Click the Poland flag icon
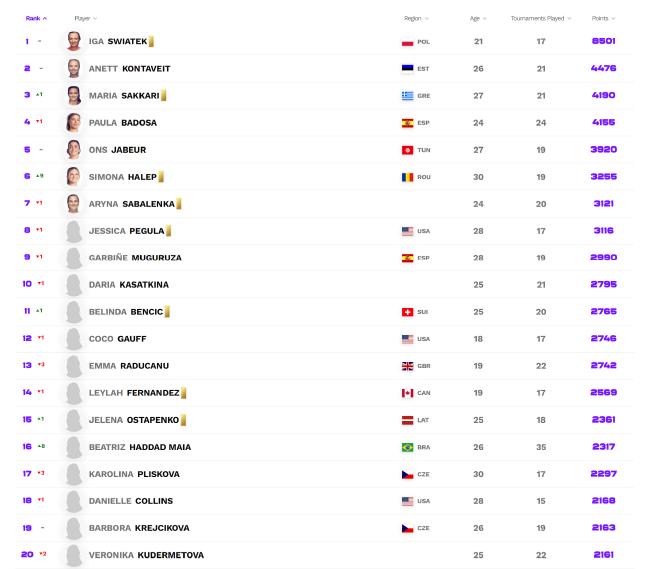 coord(407,42)
